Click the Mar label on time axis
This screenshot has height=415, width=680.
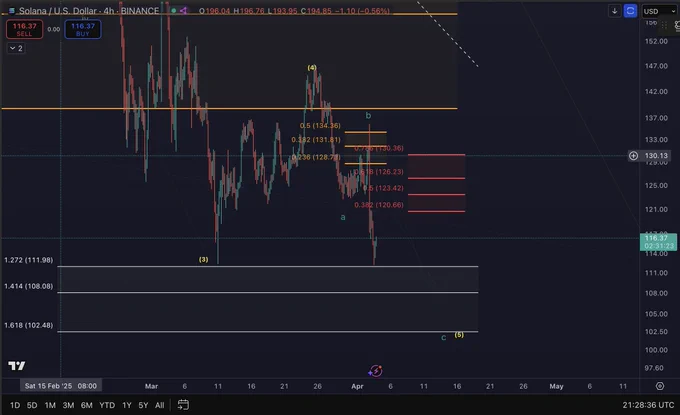tap(151, 386)
